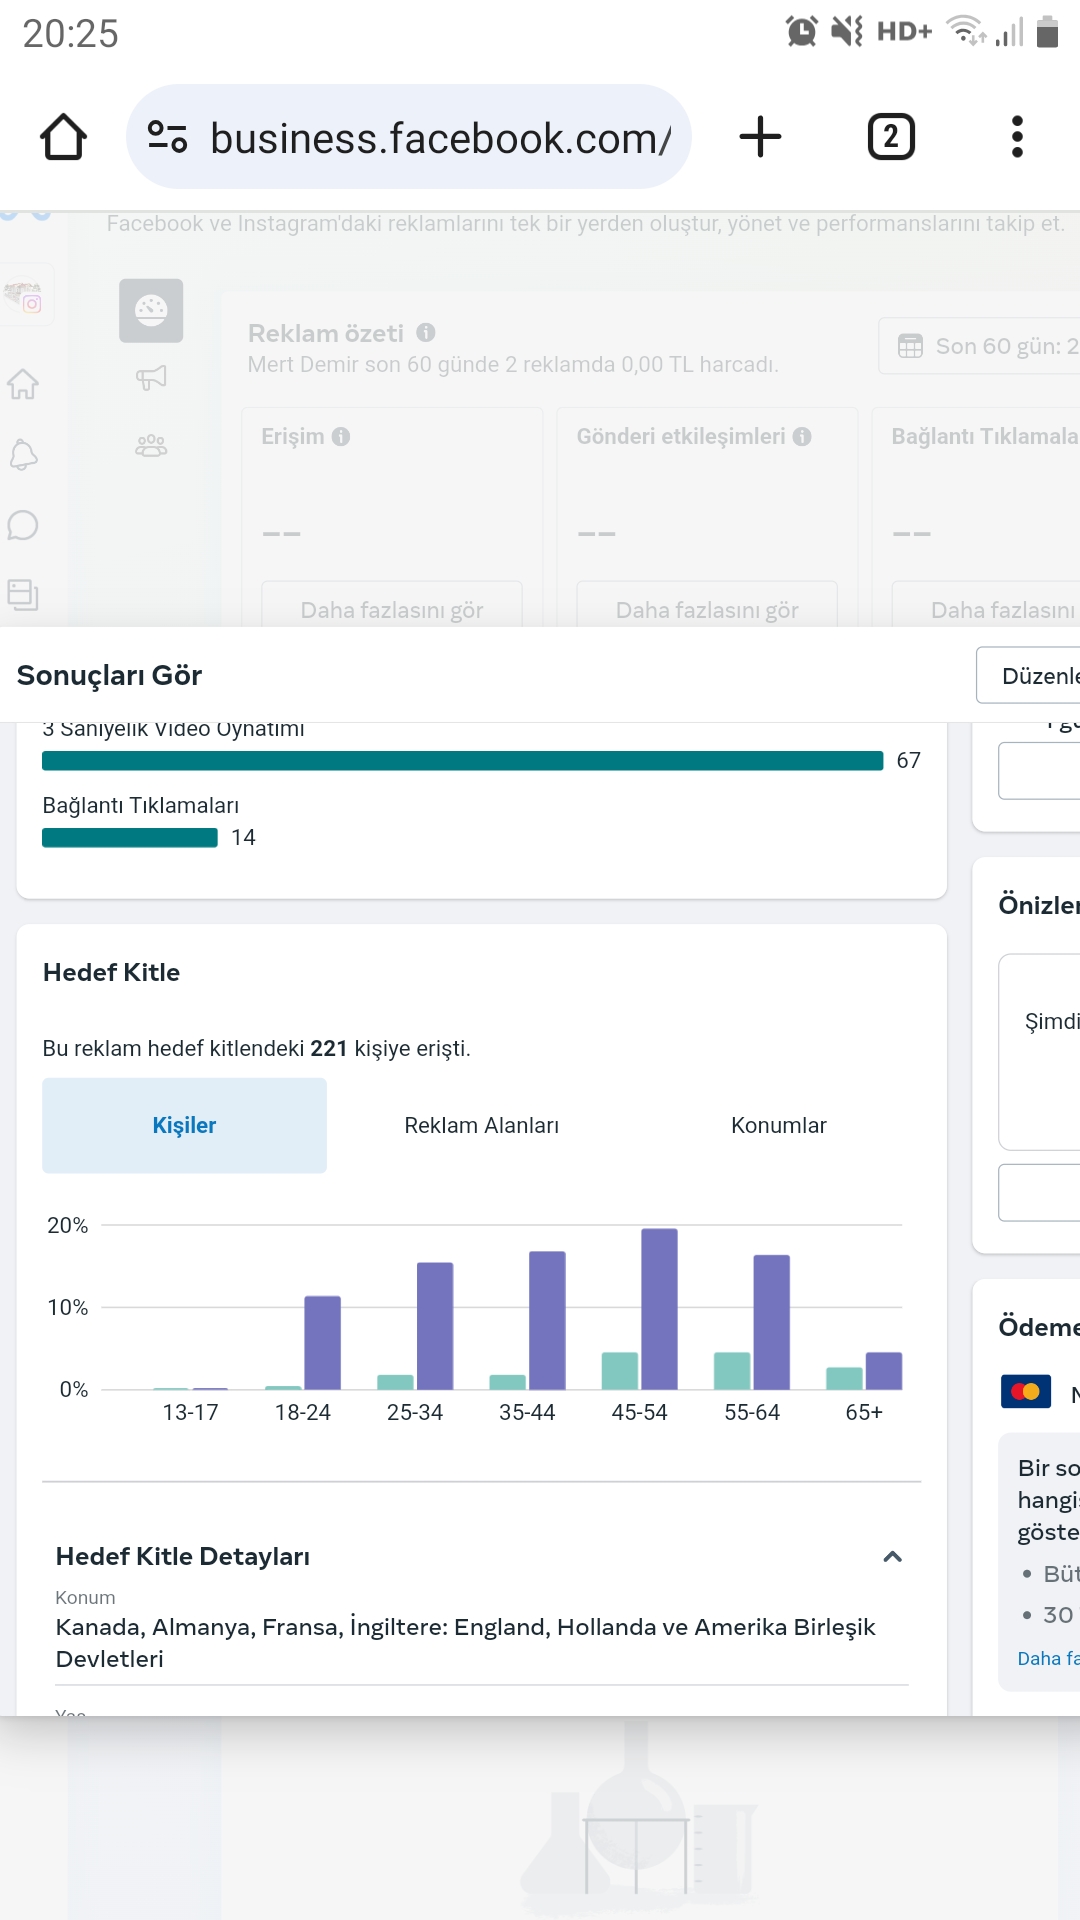This screenshot has width=1080, height=1920.
Task: Click the 45-54 purple chart bar
Action: click(659, 1308)
